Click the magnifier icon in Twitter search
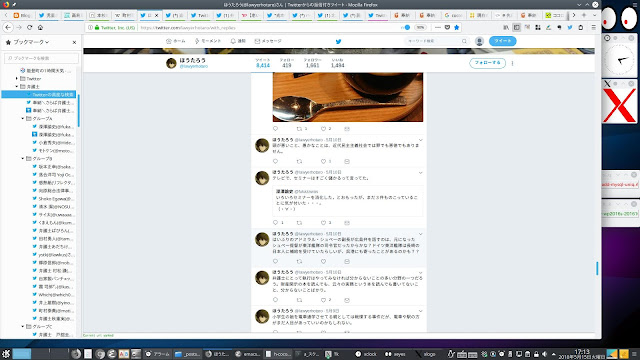Image resolution: width=640 pixels, height=360 pixels. coord(464,41)
